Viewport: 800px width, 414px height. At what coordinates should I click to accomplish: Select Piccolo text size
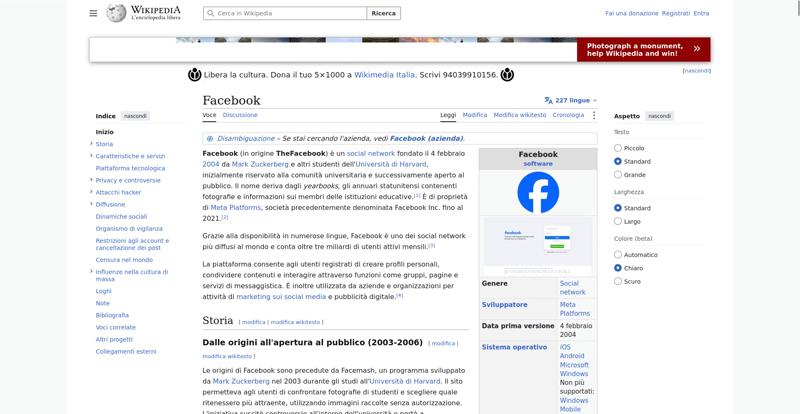point(618,148)
